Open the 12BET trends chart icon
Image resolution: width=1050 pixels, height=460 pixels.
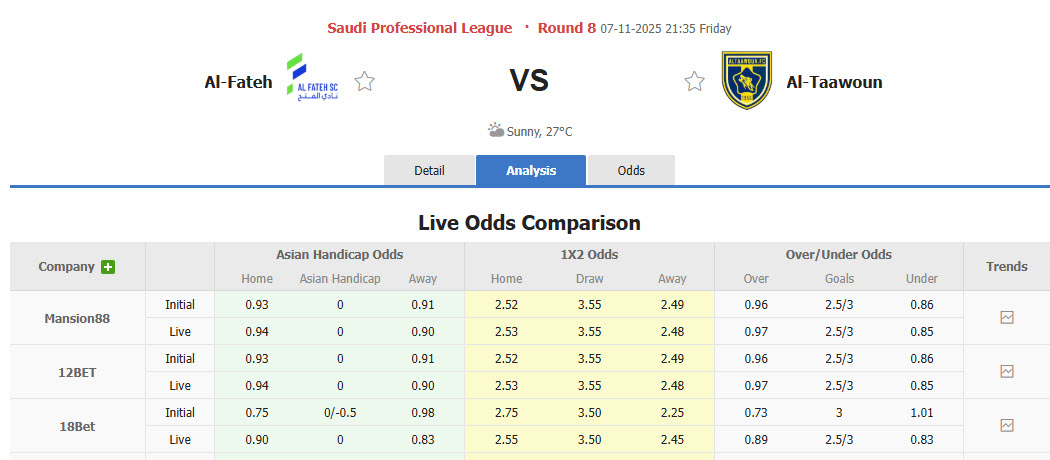[x=1006, y=372]
